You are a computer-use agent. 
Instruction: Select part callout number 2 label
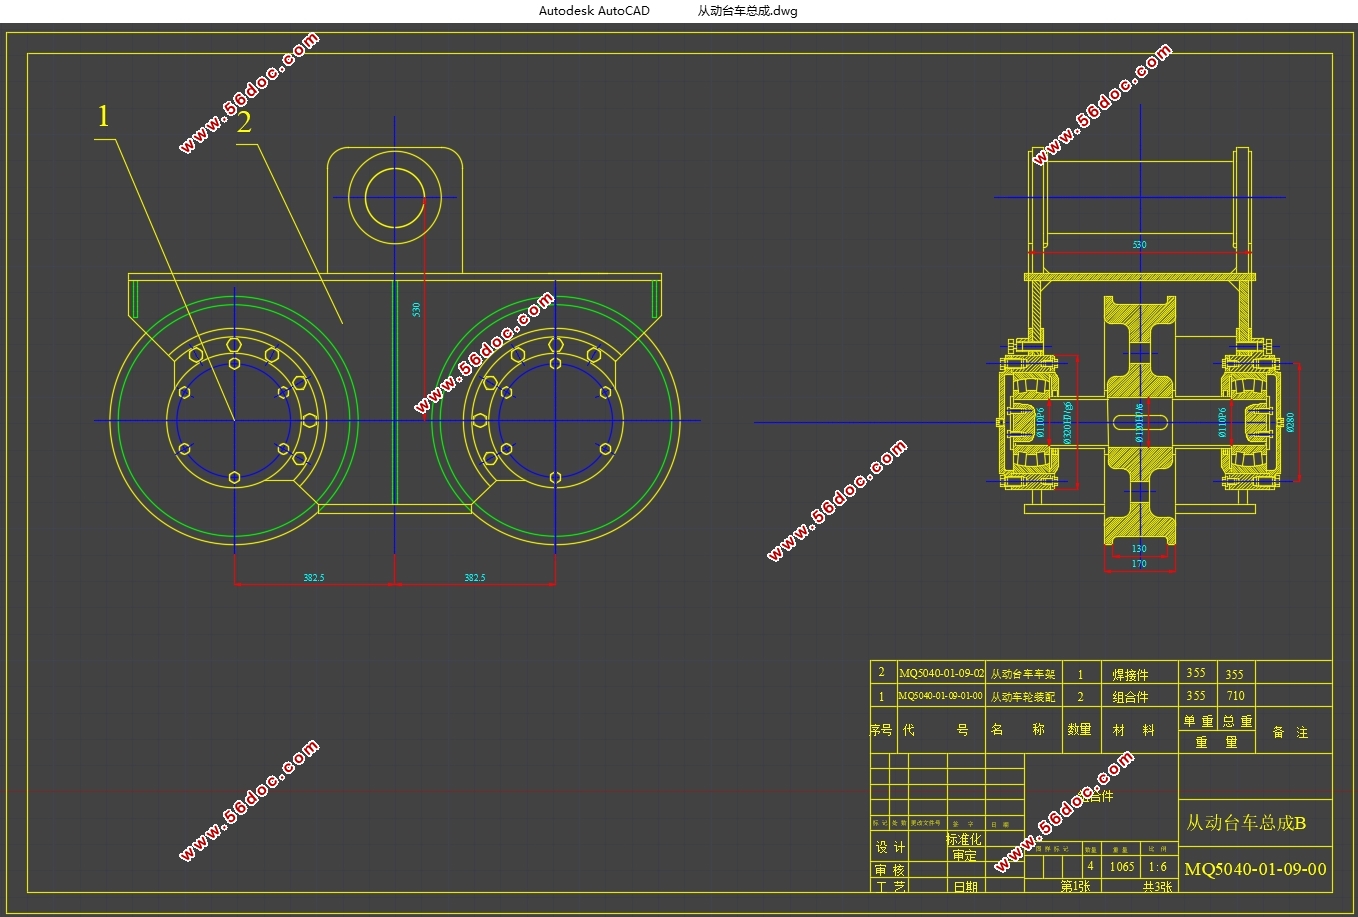[244, 122]
